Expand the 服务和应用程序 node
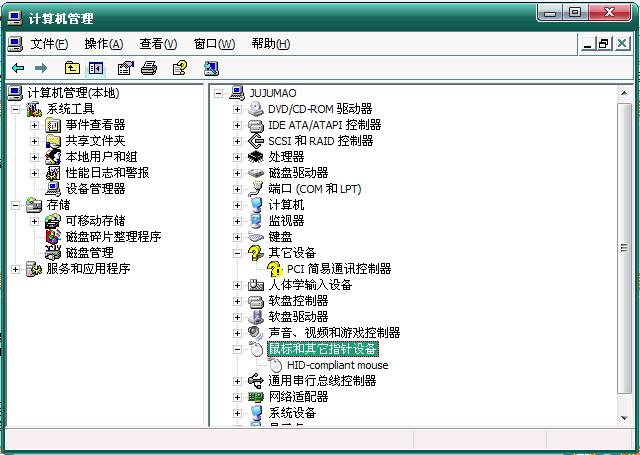This screenshot has height=455, width=640. click(x=16, y=269)
